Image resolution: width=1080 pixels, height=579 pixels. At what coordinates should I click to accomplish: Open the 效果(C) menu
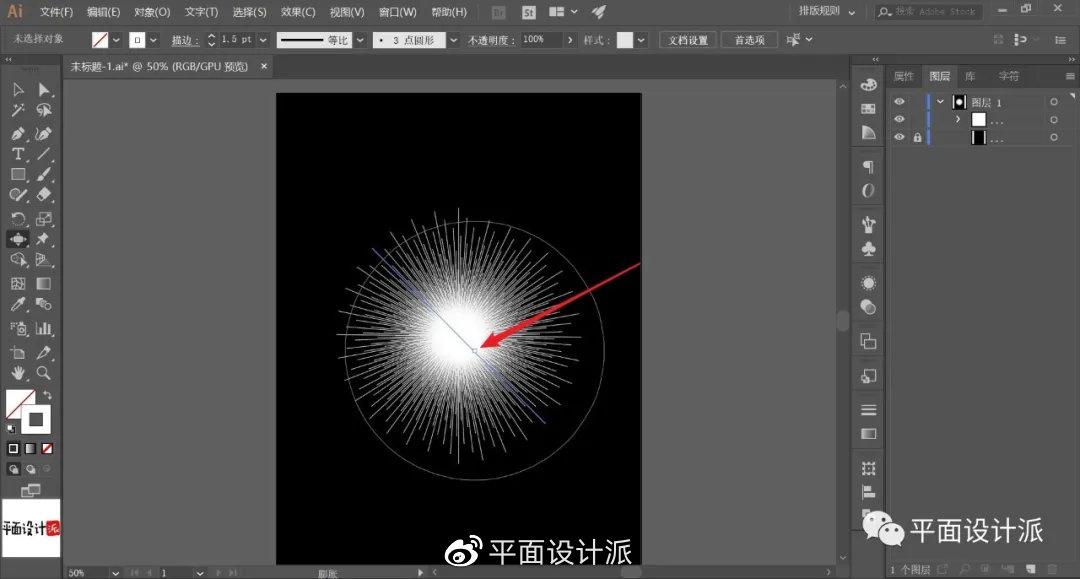click(x=298, y=12)
